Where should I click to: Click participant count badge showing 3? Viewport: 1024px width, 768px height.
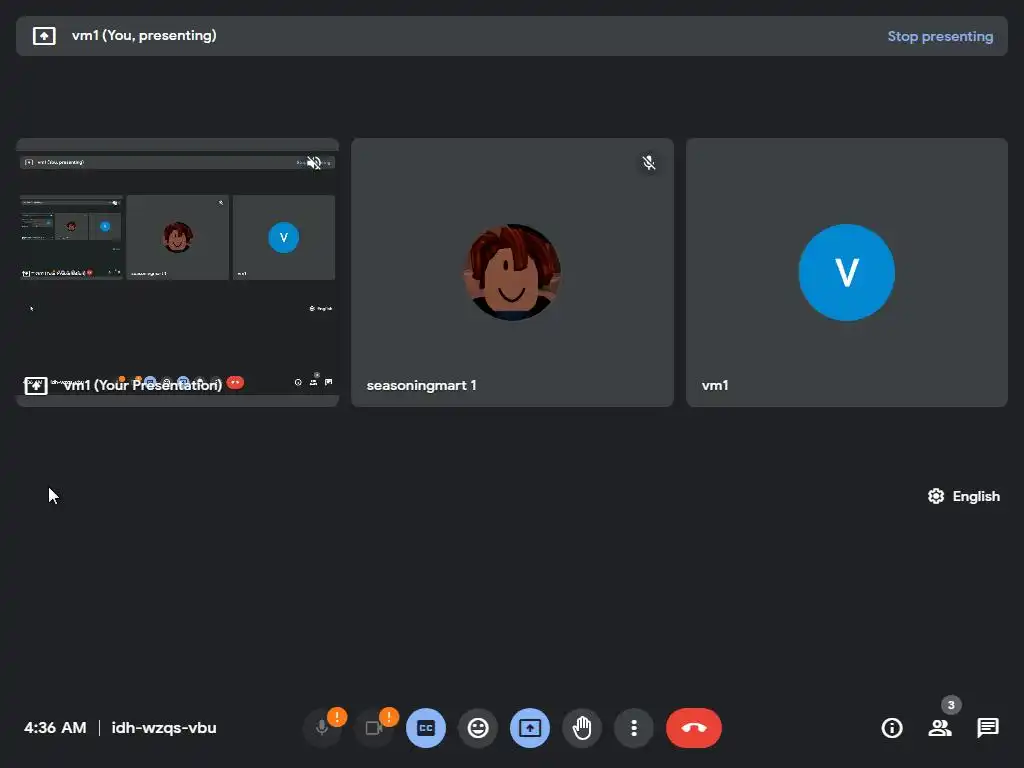point(951,705)
